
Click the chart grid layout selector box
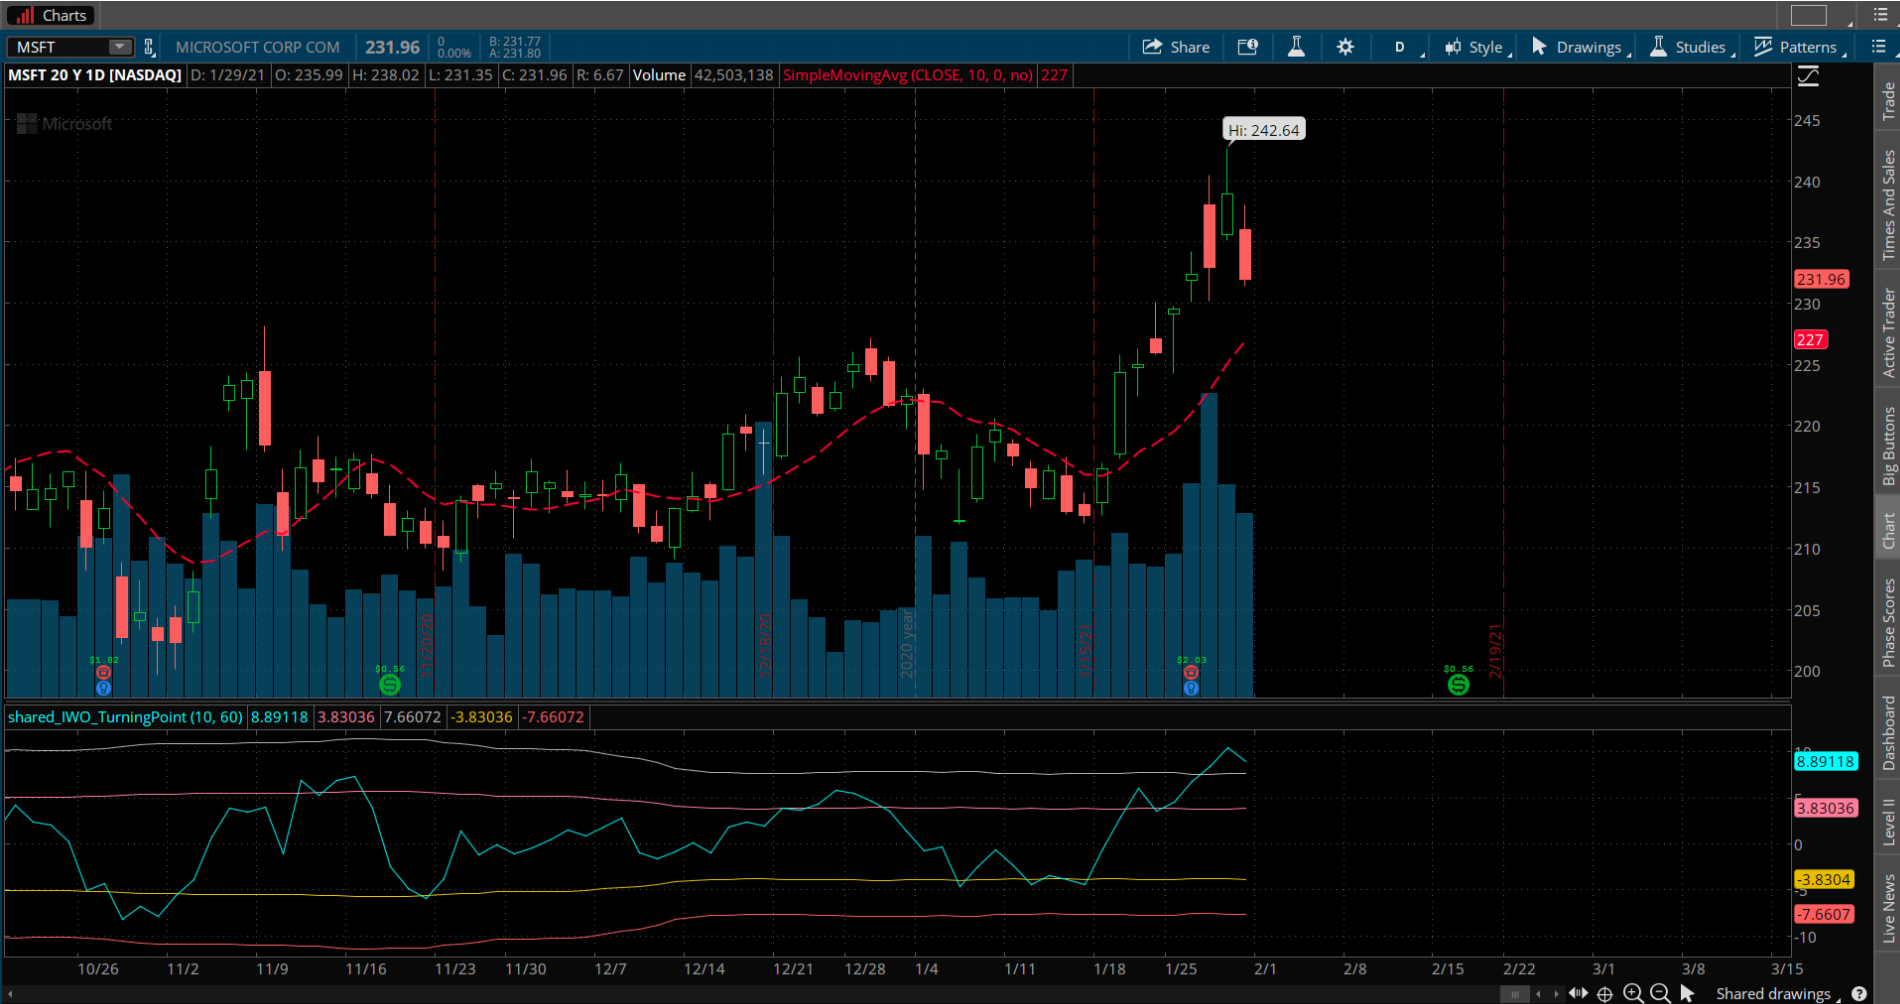[x=1808, y=15]
